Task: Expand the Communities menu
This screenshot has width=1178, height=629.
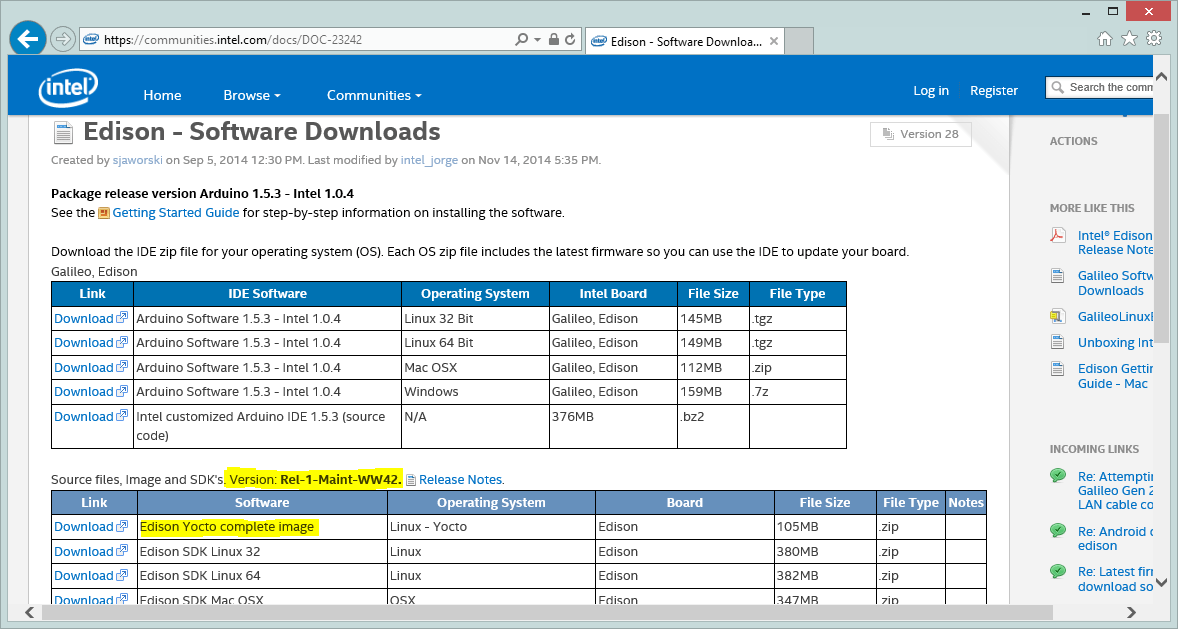Action: (x=374, y=95)
